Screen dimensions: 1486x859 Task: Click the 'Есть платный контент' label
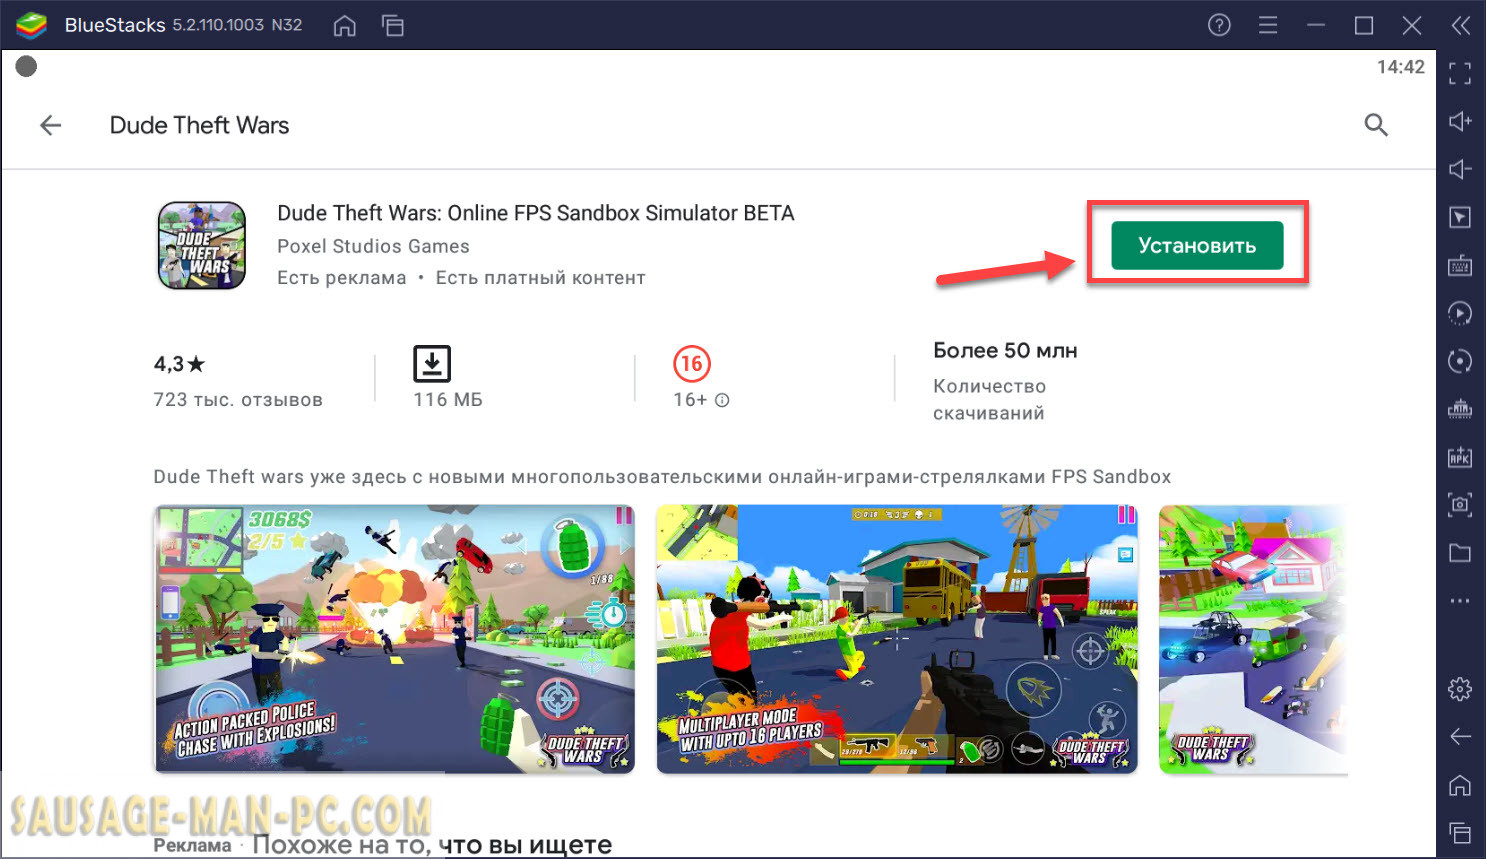pos(541,278)
